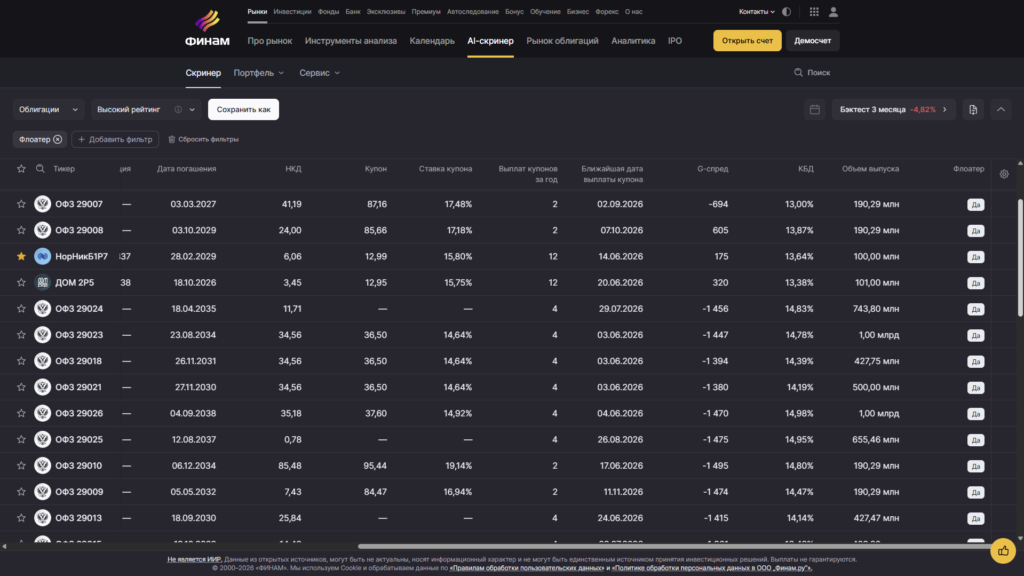
Task: Click the export file icon
Action: 973,110
